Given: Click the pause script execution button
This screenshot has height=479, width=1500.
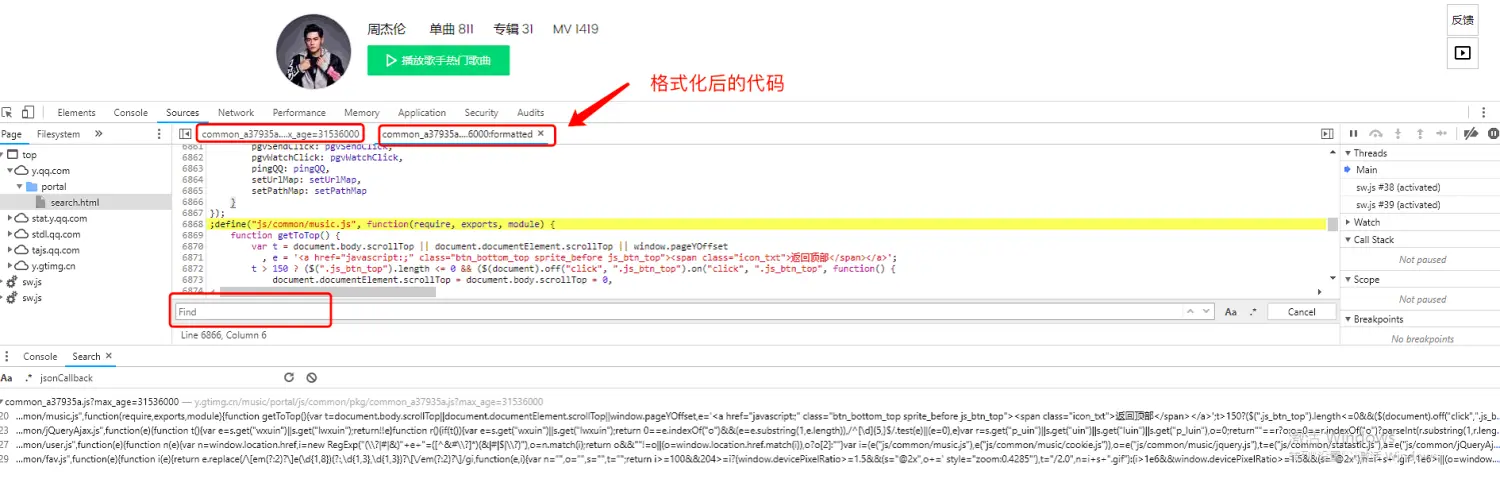Looking at the screenshot, I should coord(1354,133).
